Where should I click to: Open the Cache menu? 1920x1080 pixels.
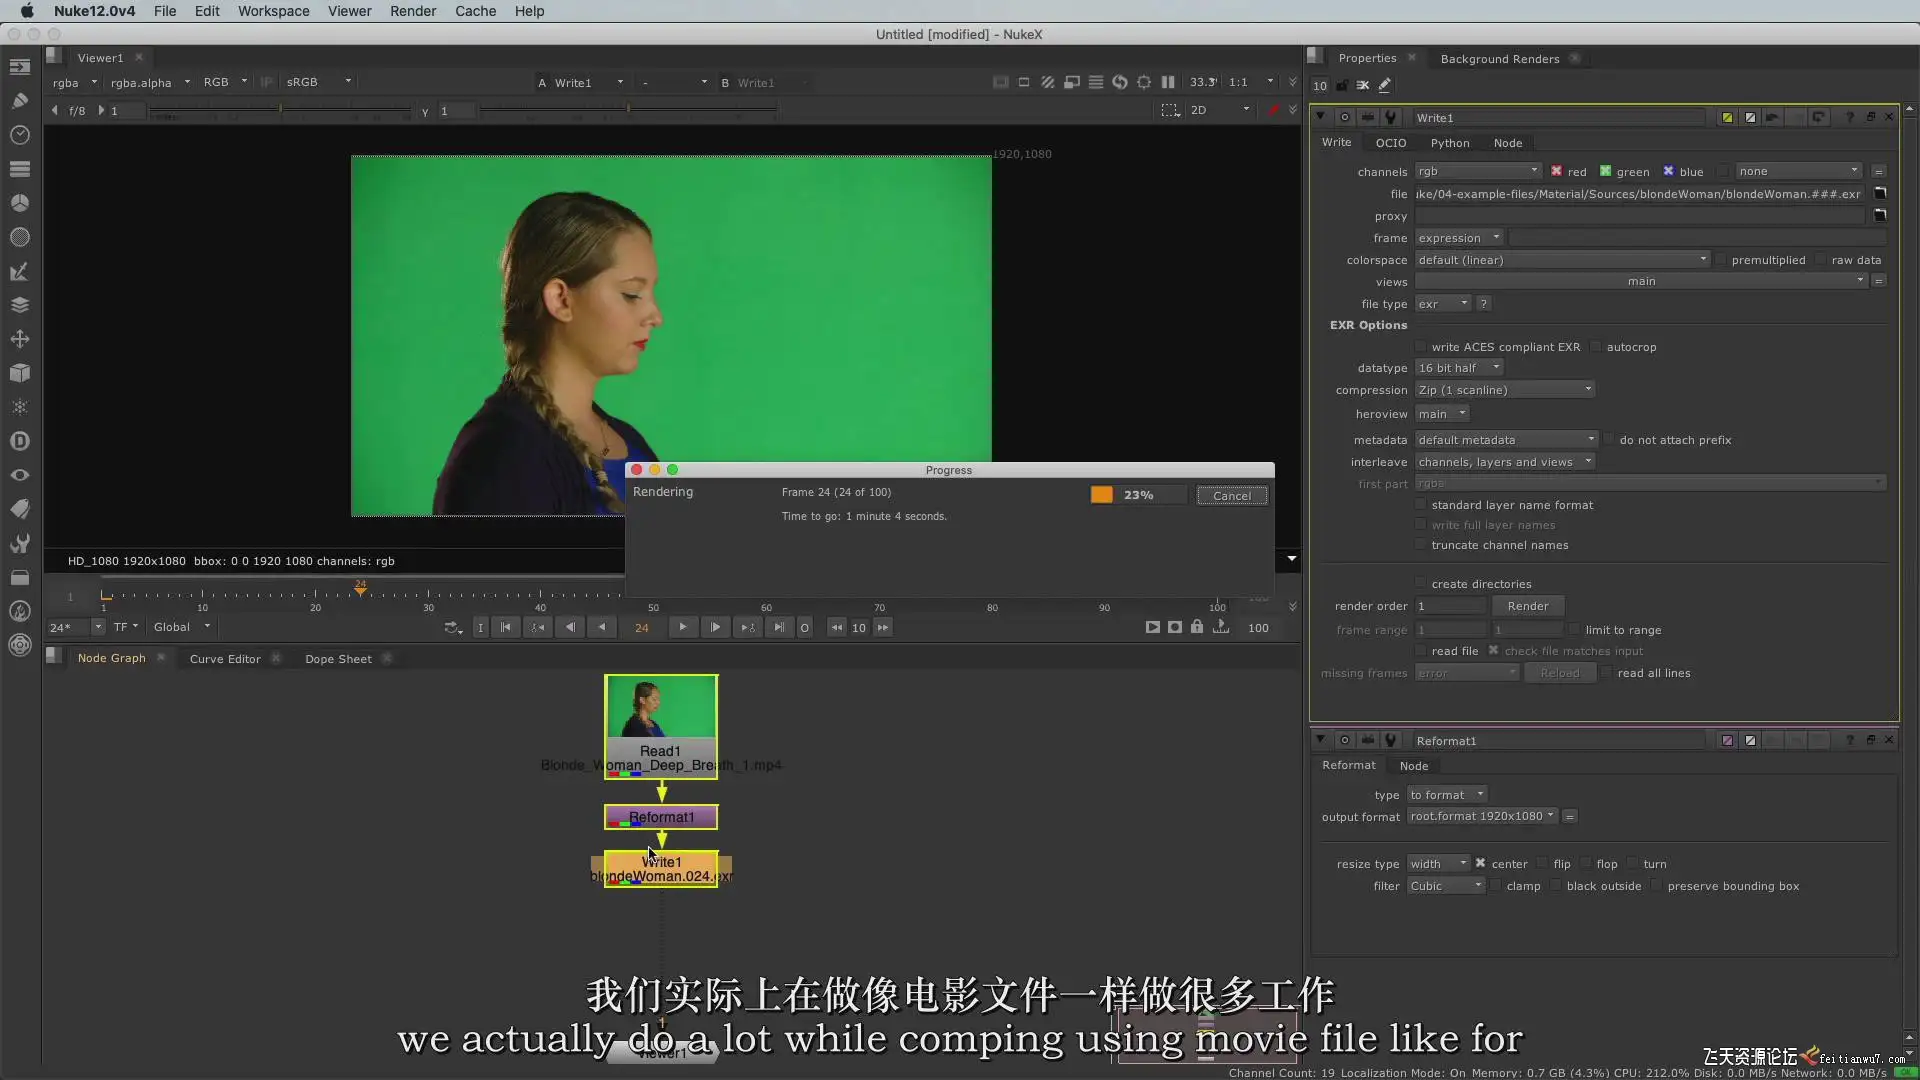tap(475, 11)
